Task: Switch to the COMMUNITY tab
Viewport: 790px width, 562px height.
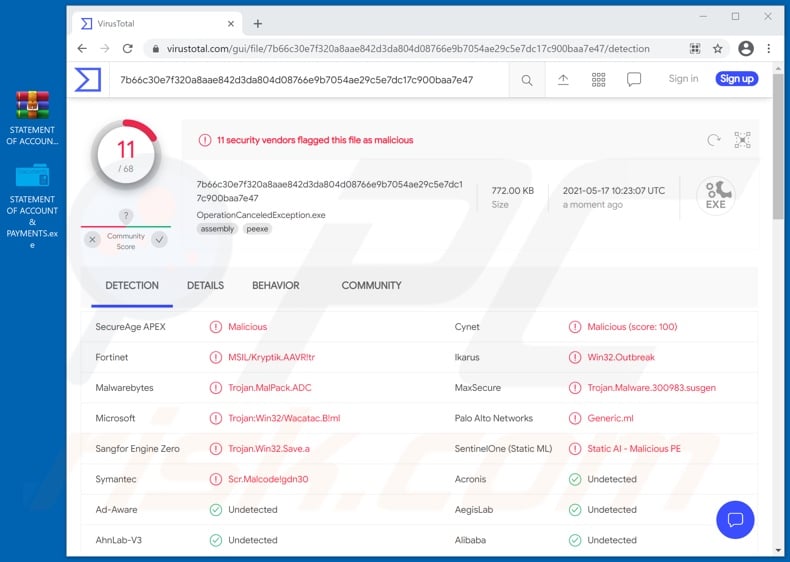Action: pos(371,285)
